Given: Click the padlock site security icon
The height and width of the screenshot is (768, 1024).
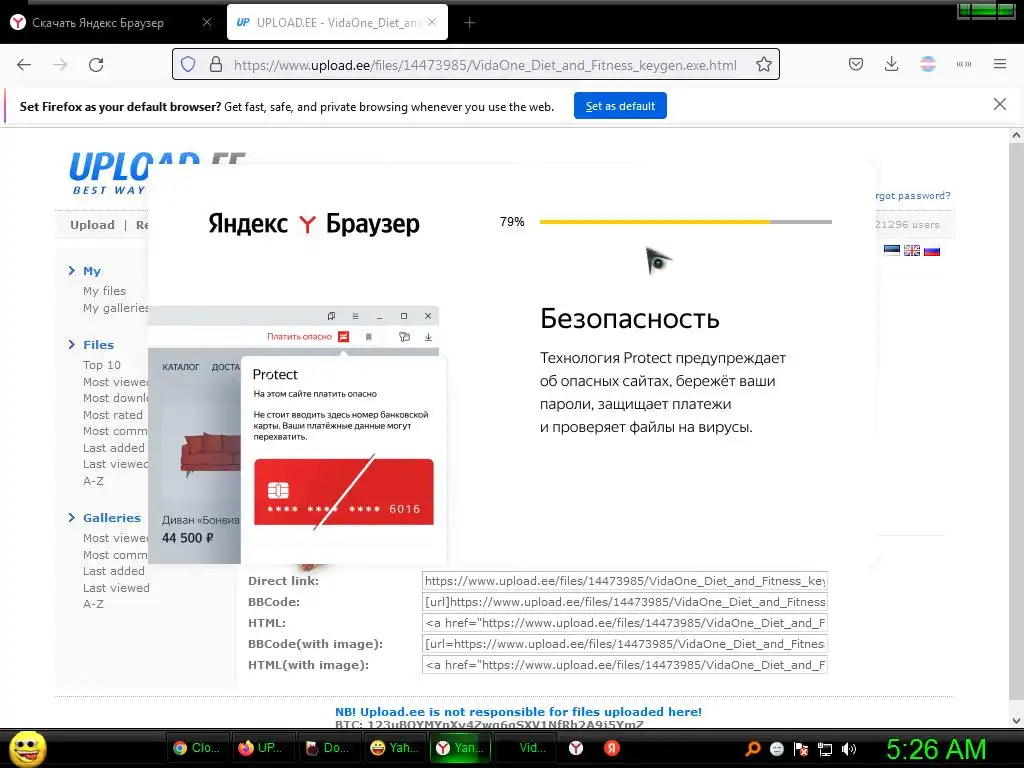Looking at the screenshot, I should tap(216, 65).
